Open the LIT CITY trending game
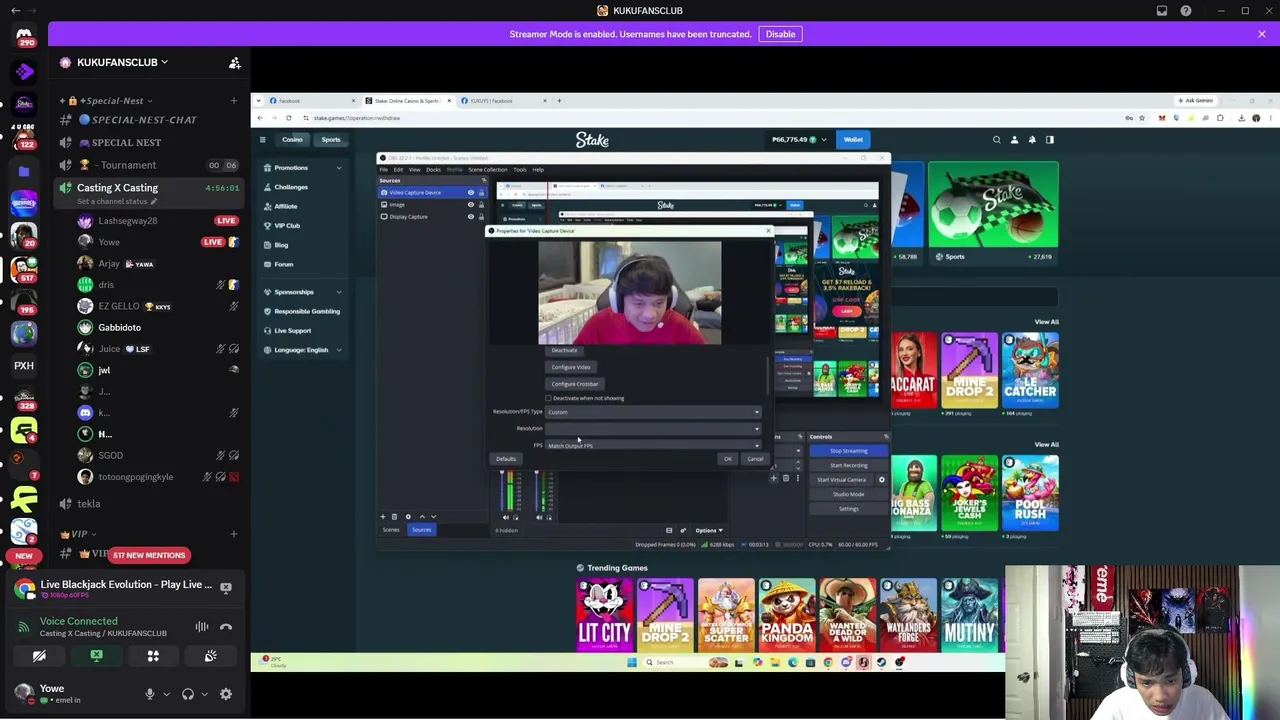 pyautogui.click(x=604, y=613)
